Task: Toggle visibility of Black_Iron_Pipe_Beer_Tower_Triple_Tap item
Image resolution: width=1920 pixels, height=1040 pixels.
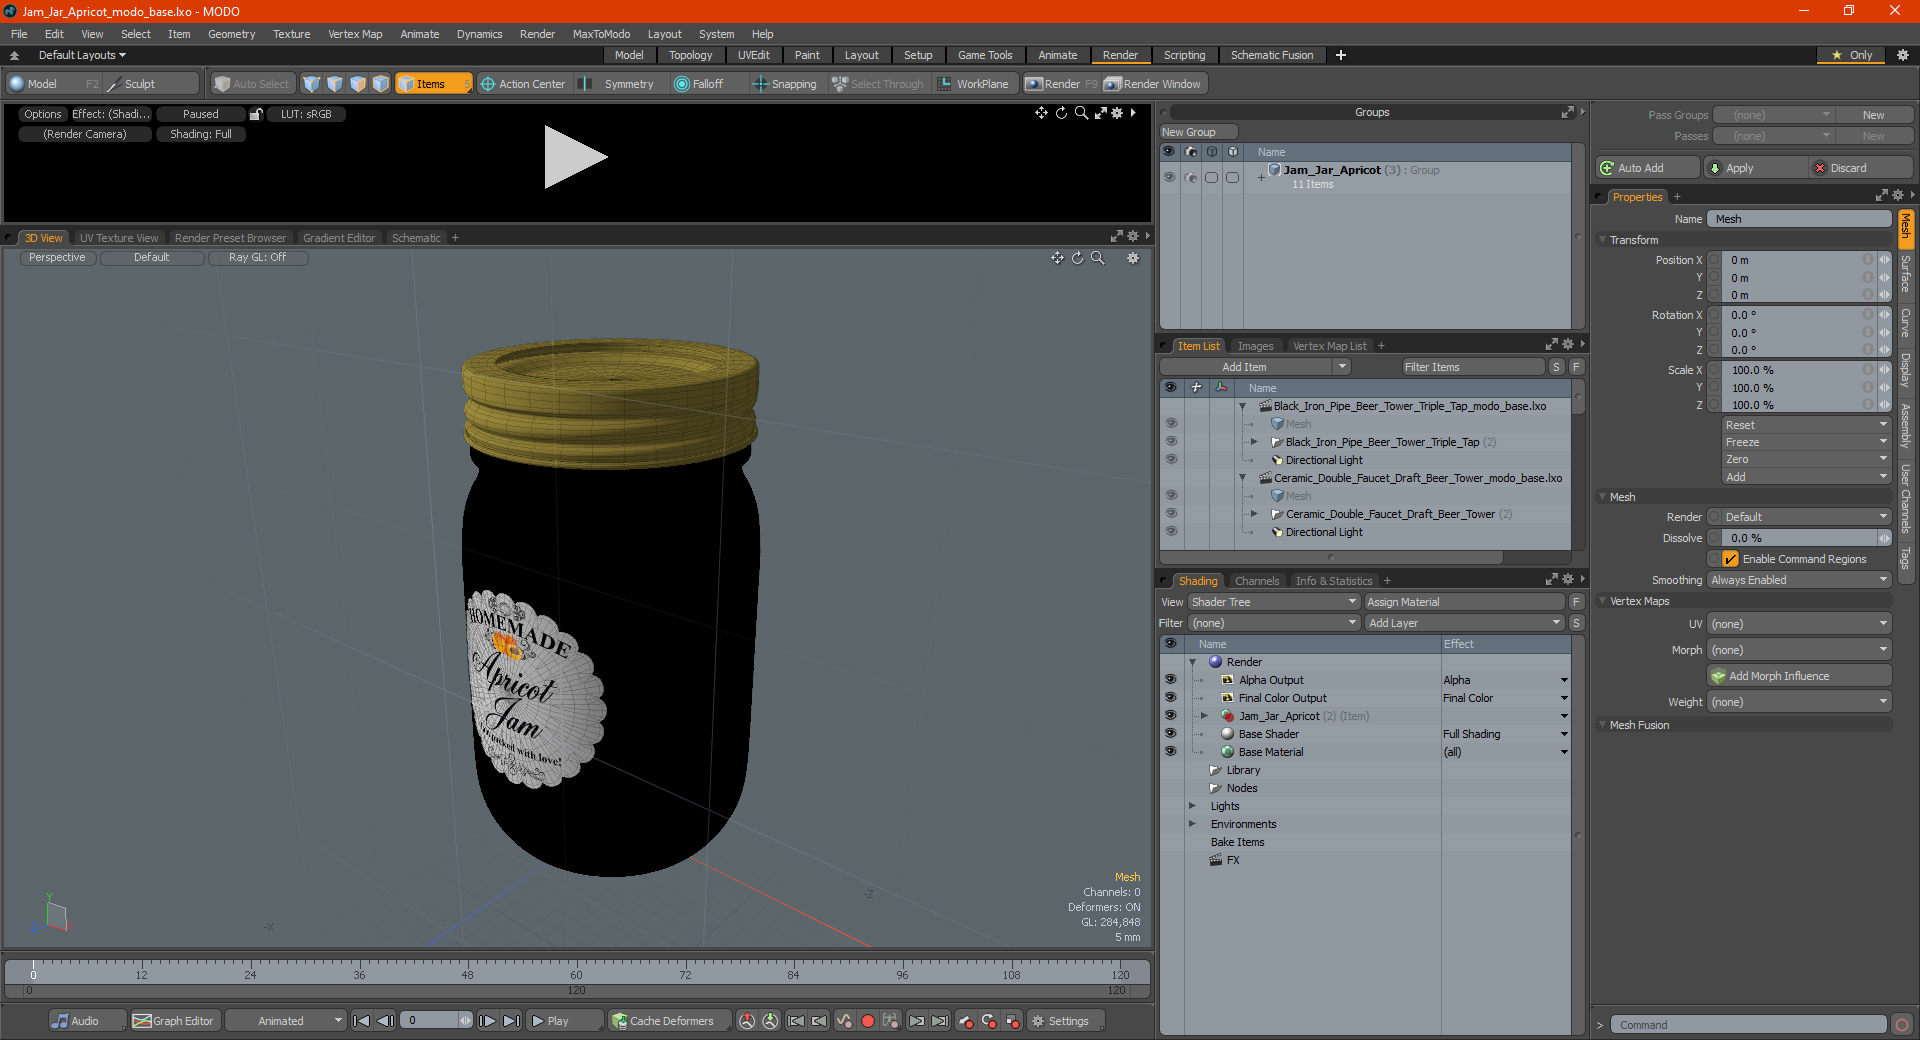Action: (1170, 442)
